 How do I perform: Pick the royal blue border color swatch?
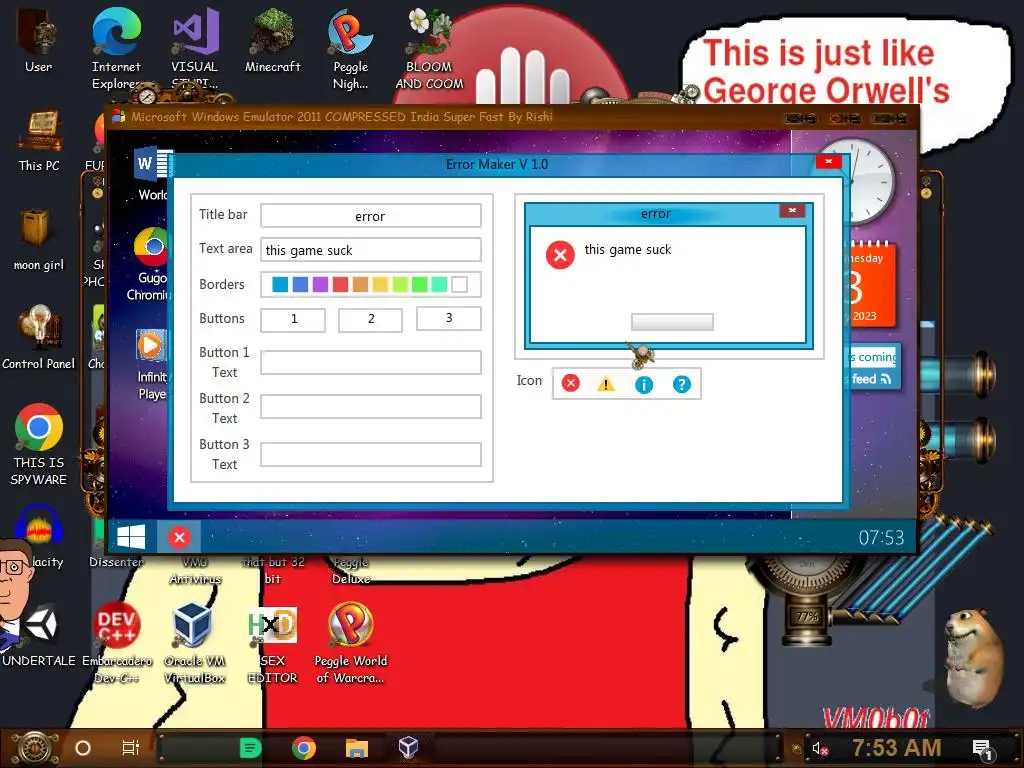300,285
